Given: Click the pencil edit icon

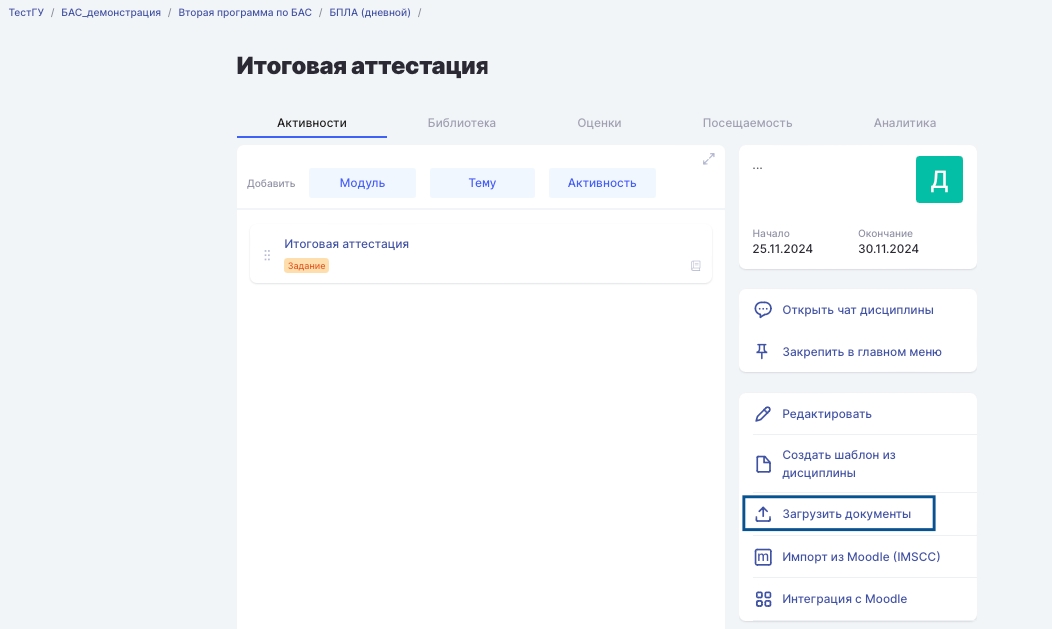Looking at the screenshot, I should click(x=763, y=414).
